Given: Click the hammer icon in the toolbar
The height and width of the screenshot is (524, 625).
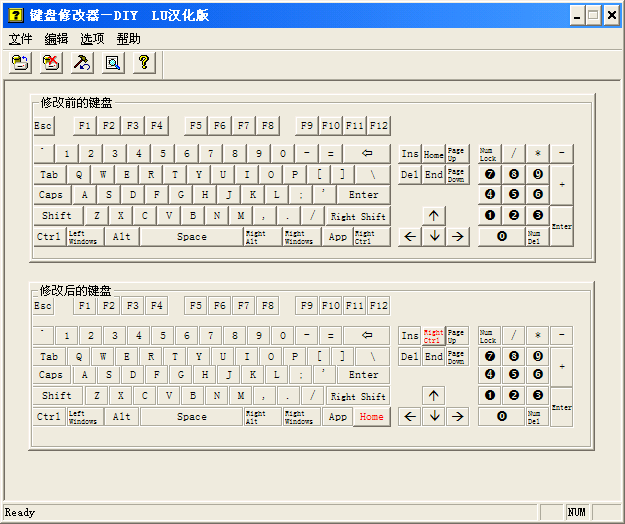Looking at the screenshot, I should point(82,63).
